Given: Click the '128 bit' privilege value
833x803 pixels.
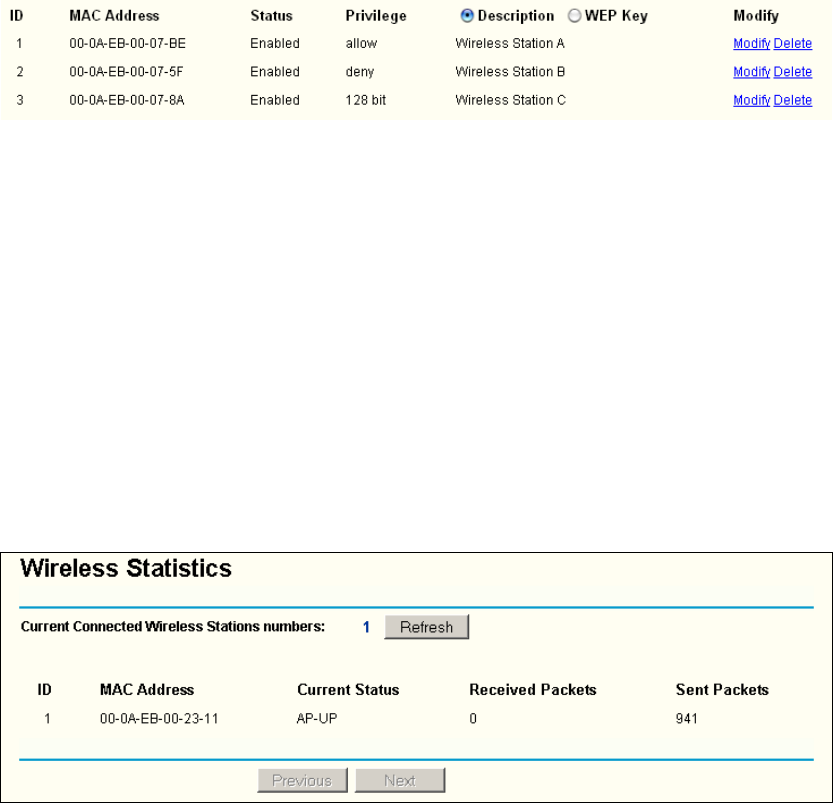Looking at the screenshot, I should (366, 100).
